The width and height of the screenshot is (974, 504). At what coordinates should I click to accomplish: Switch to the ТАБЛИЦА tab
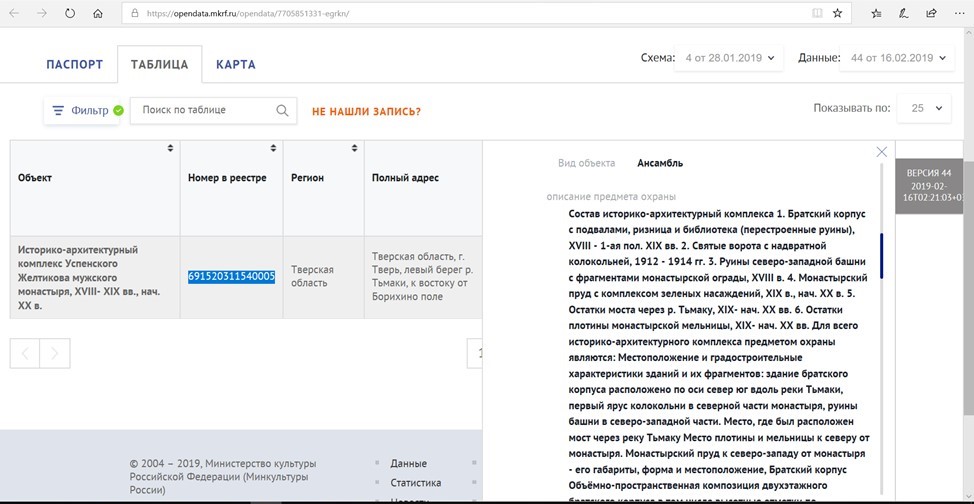(160, 65)
